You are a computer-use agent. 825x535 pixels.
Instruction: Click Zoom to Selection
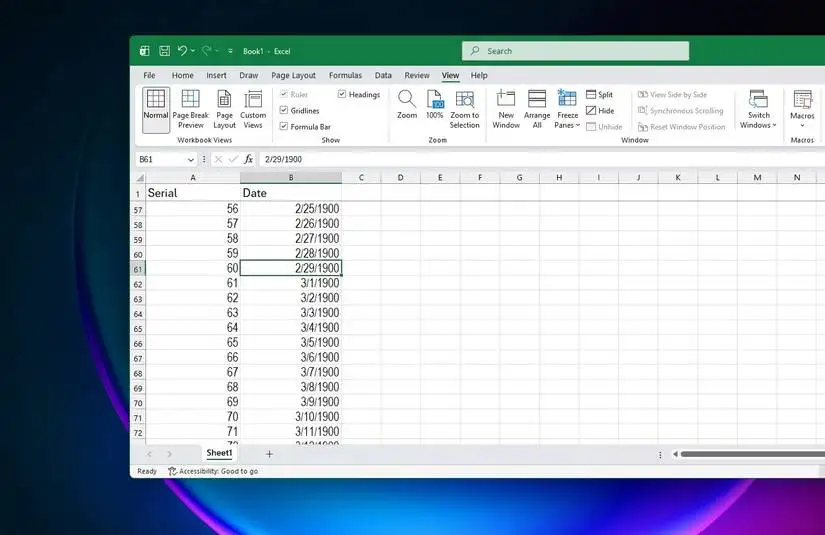465,109
